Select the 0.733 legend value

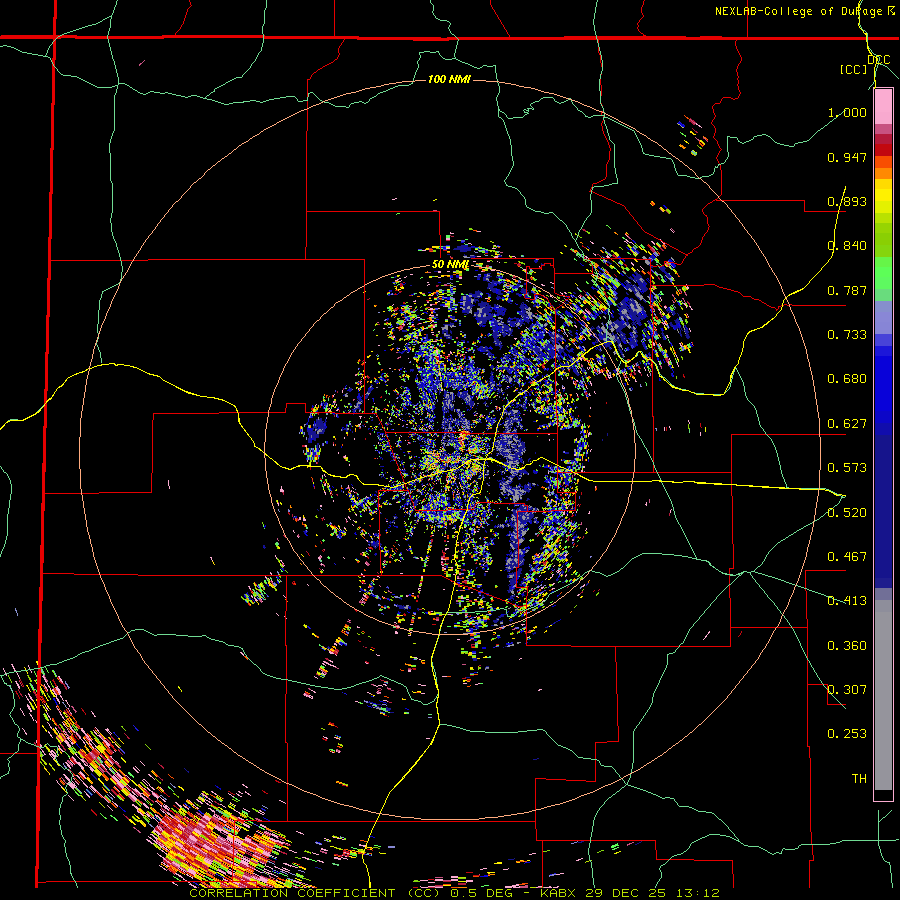click(847, 335)
